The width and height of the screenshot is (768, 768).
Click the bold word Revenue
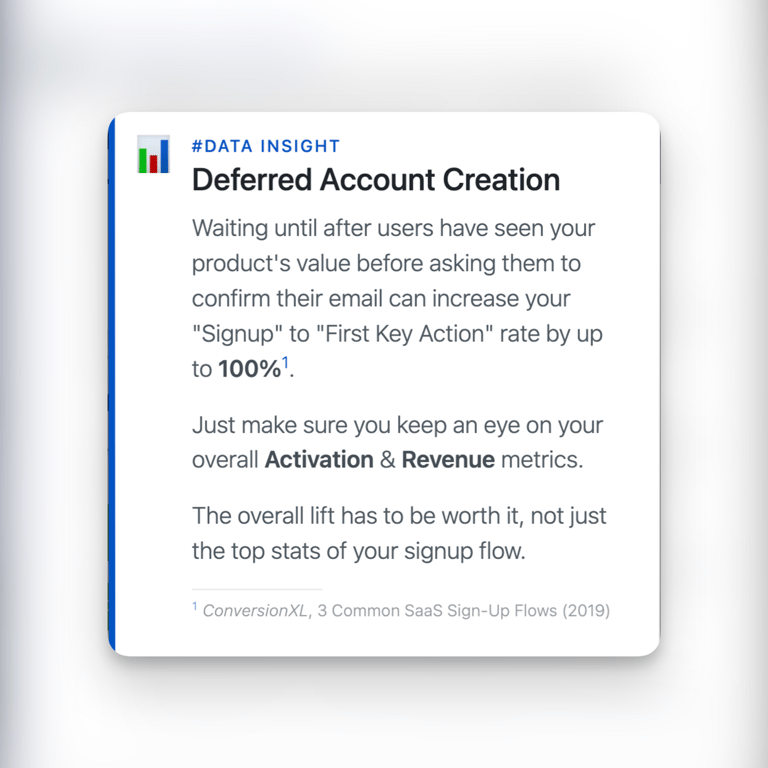tap(448, 460)
